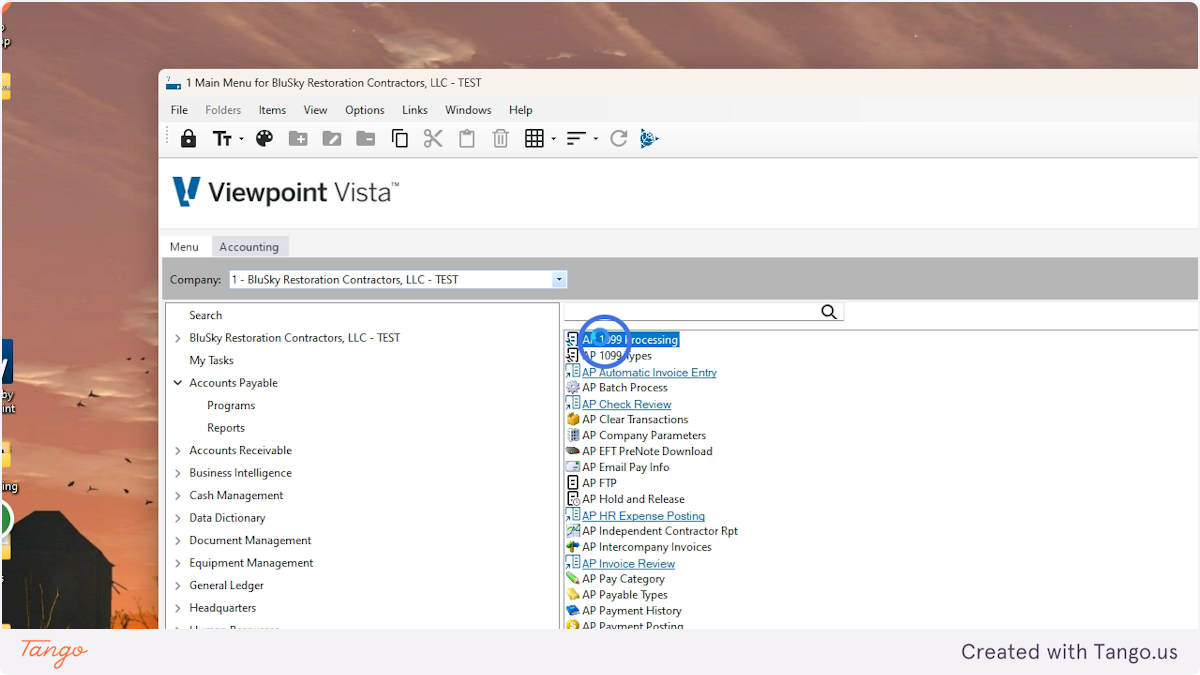Click the AP Intercompany Invoices icon
This screenshot has height=675, width=1200.
point(573,547)
